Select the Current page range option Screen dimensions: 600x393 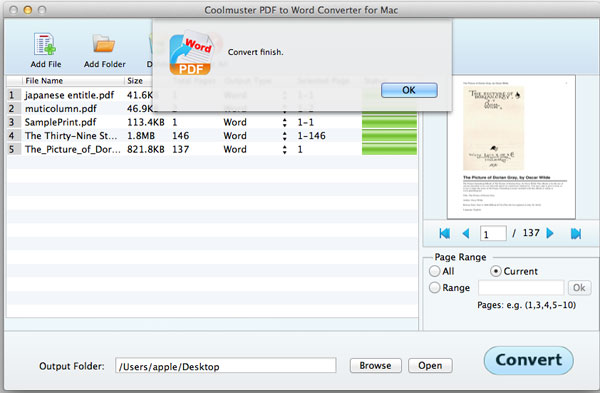click(496, 271)
